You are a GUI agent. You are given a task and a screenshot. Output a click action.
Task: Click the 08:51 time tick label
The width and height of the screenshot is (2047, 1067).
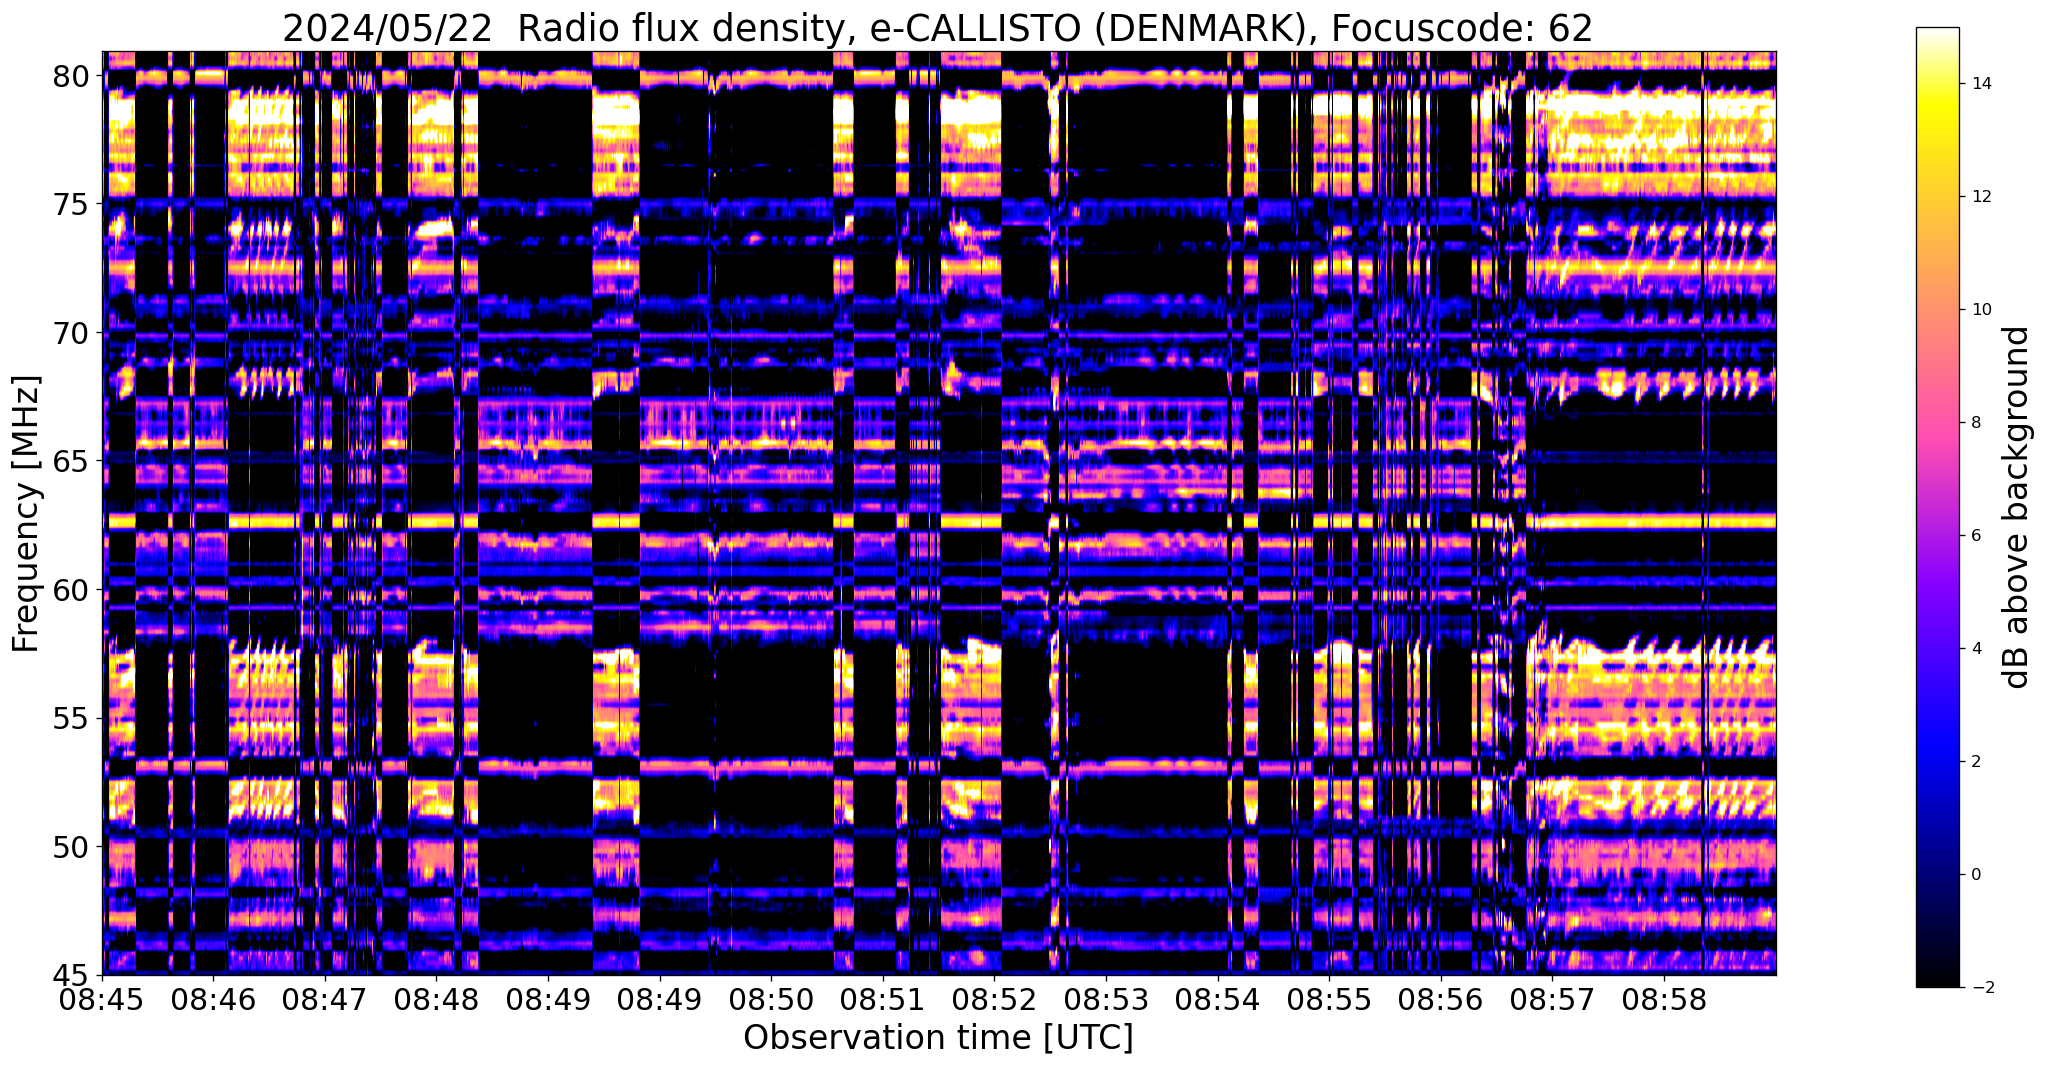[x=883, y=1000]
